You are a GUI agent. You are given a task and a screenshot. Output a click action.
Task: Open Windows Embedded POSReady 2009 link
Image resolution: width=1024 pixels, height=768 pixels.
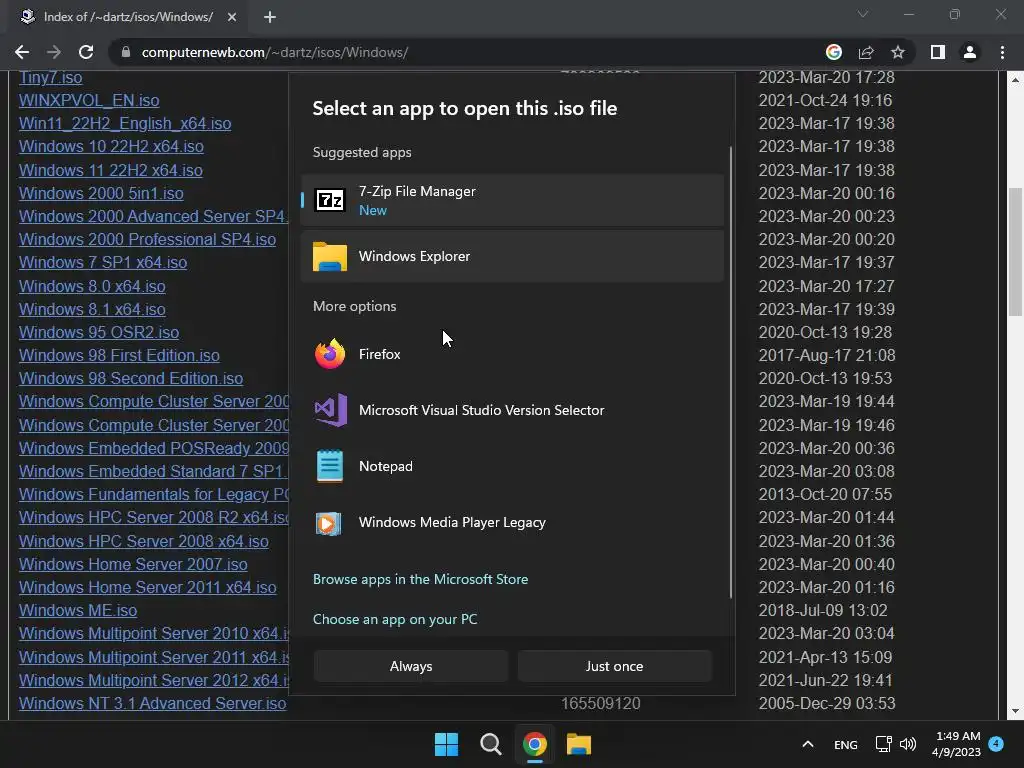154,448
